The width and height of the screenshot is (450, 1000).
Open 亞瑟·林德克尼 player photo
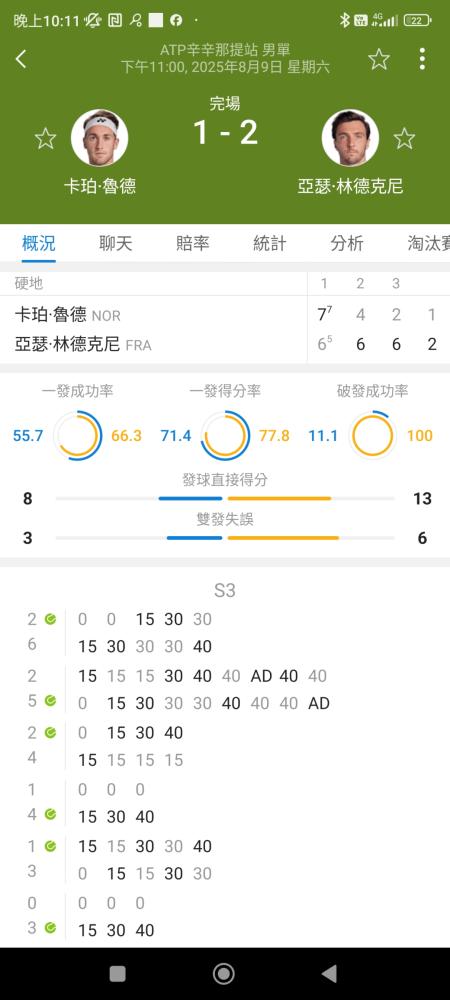tap(350, 138)
